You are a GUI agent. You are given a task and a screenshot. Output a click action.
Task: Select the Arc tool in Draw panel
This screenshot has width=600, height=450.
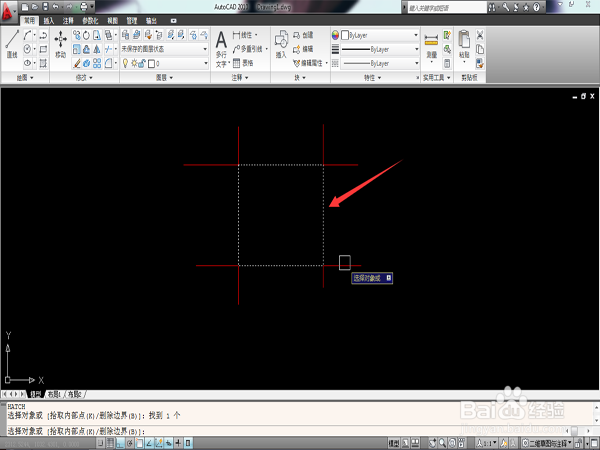click(x=27, y=35)
